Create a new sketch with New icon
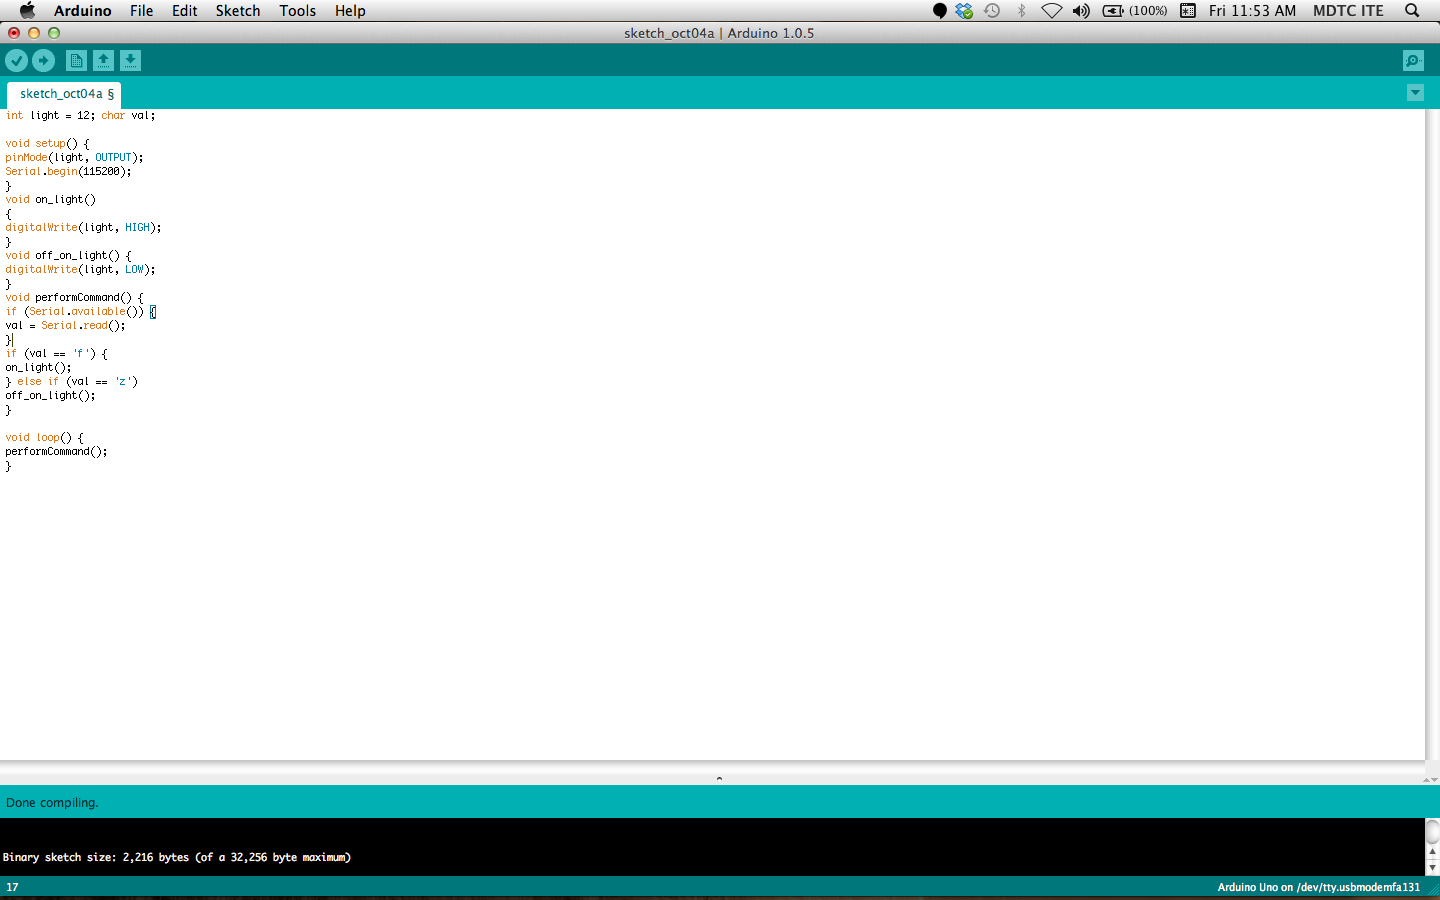This screenshot has height=900, width=1440. pyautogui.click(x=76, y=61)
